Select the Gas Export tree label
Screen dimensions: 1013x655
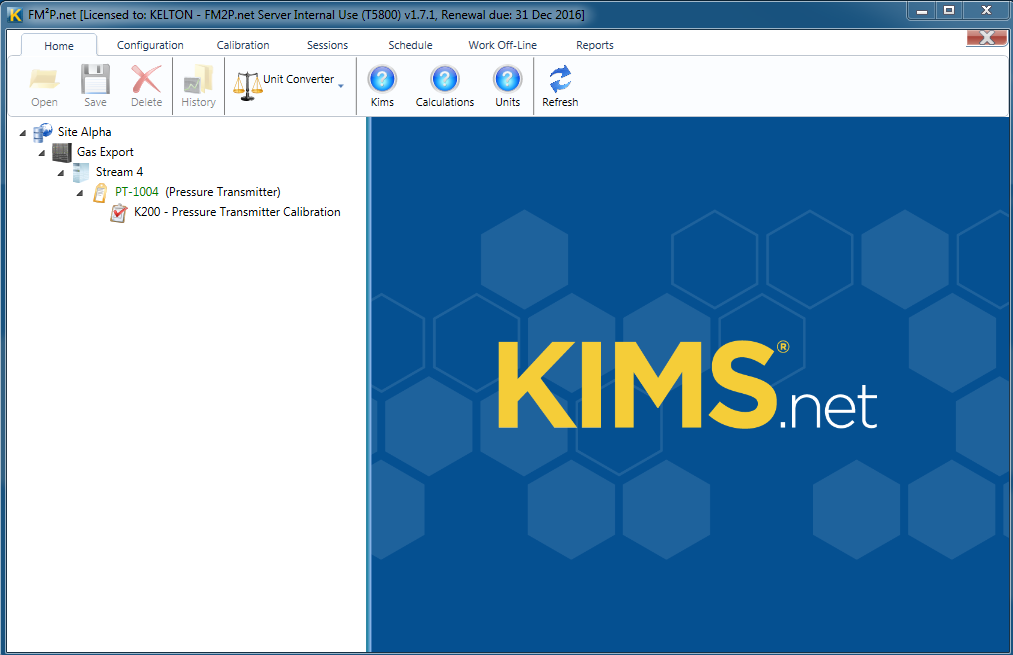point(105,152)
